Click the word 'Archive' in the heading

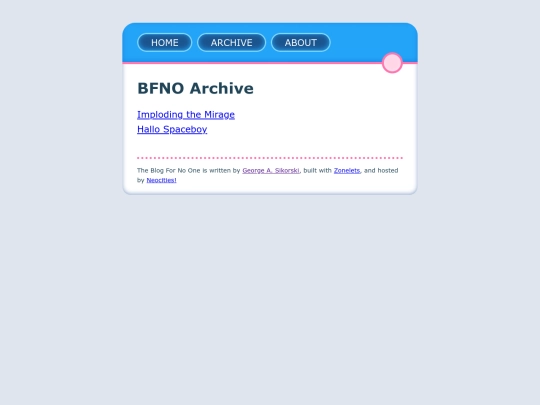222,89
